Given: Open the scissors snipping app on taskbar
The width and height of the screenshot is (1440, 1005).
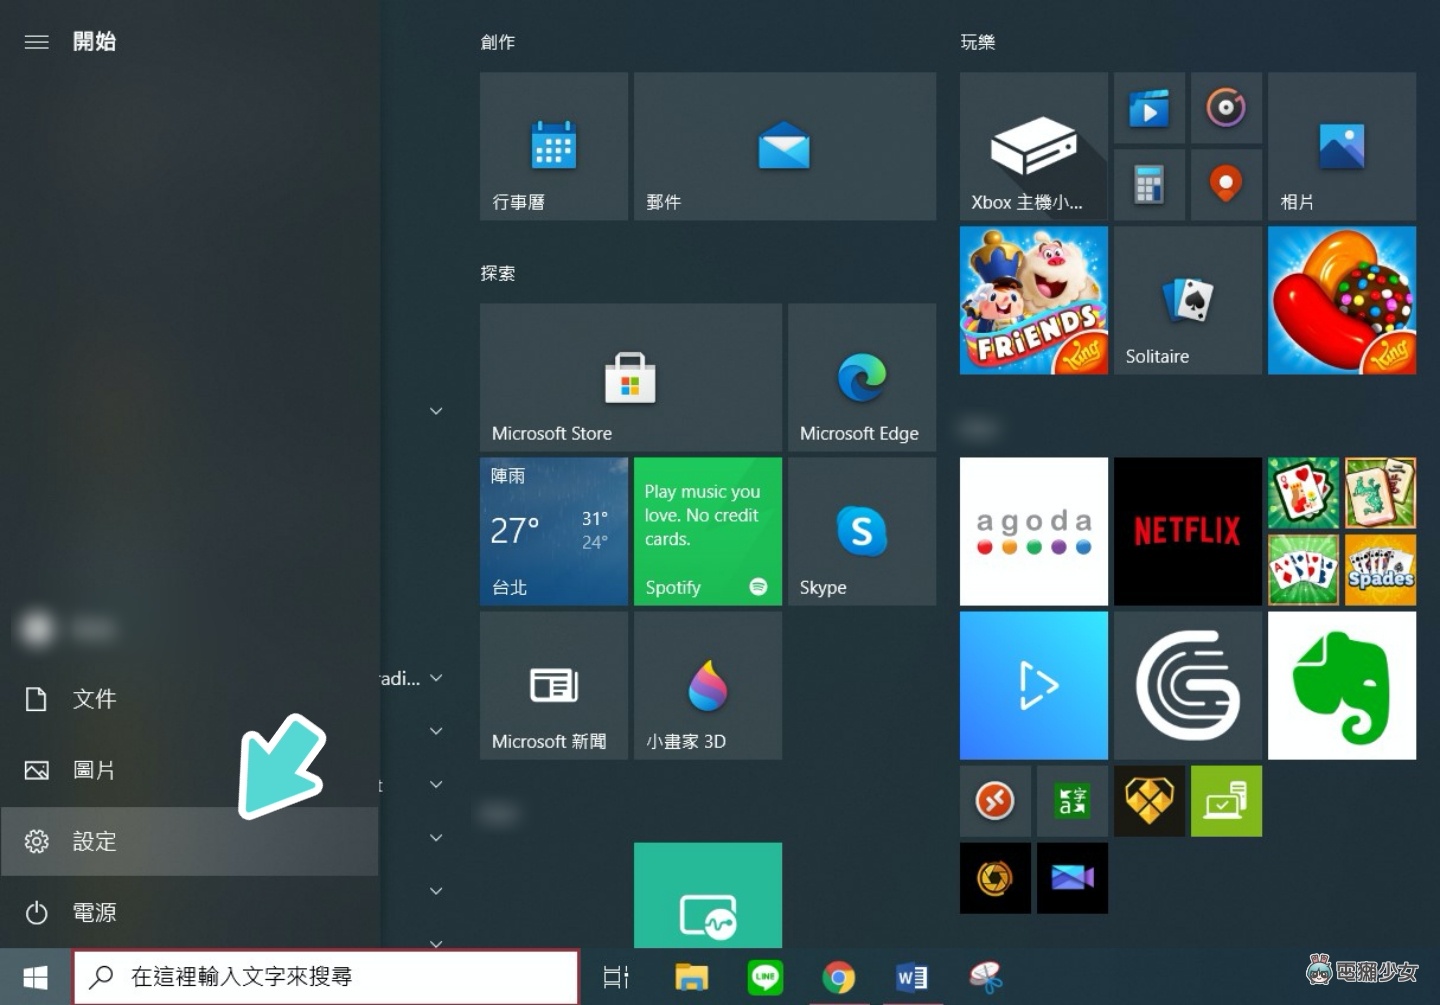Looking at the screenshot, I should tap(986, 977).
